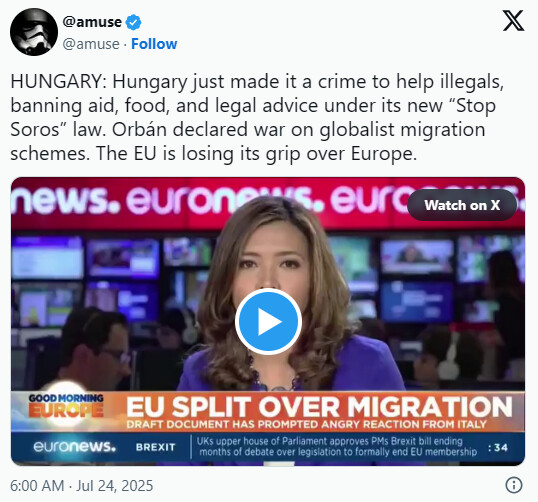Play the Euronews video
The height and width of the screenshot is (502, 538).
(x=268, y=322)
